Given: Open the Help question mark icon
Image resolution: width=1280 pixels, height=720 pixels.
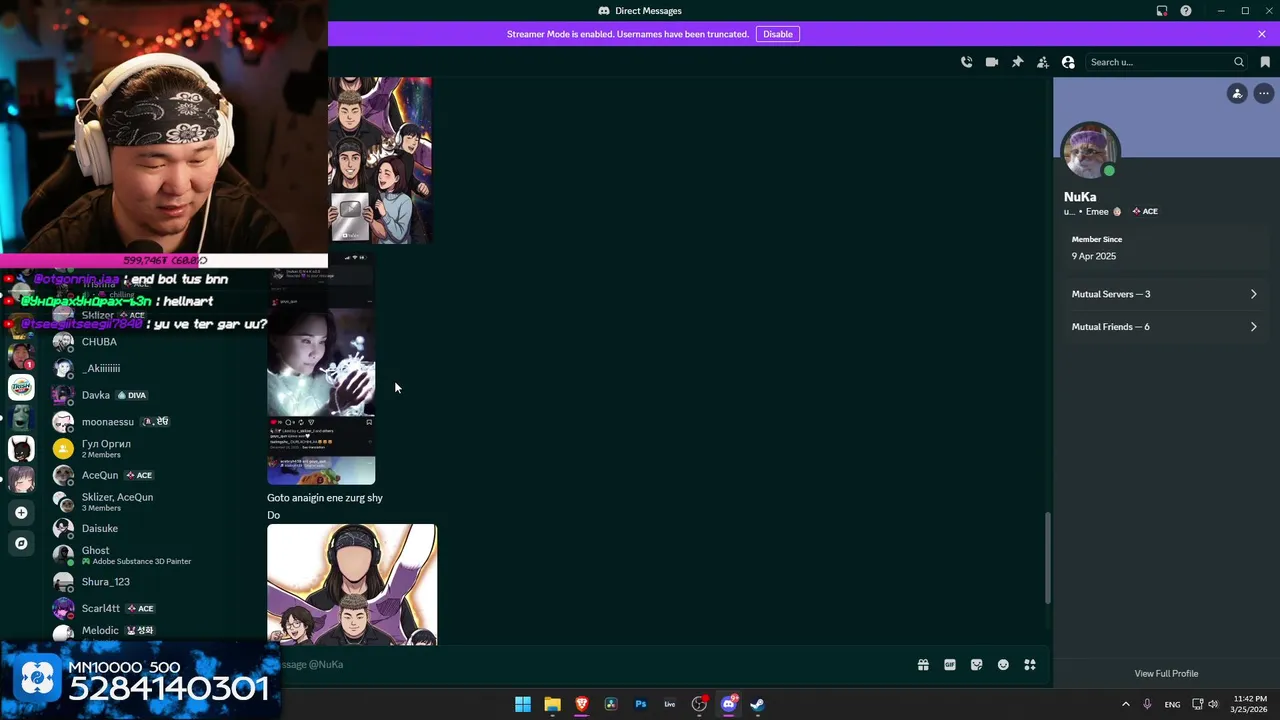Looking at the screenshot, I should click(x=1186, y=11).
